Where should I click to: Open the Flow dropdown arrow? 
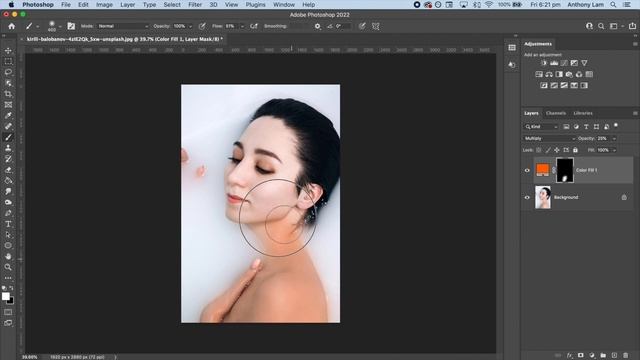(x=242, y=27)
